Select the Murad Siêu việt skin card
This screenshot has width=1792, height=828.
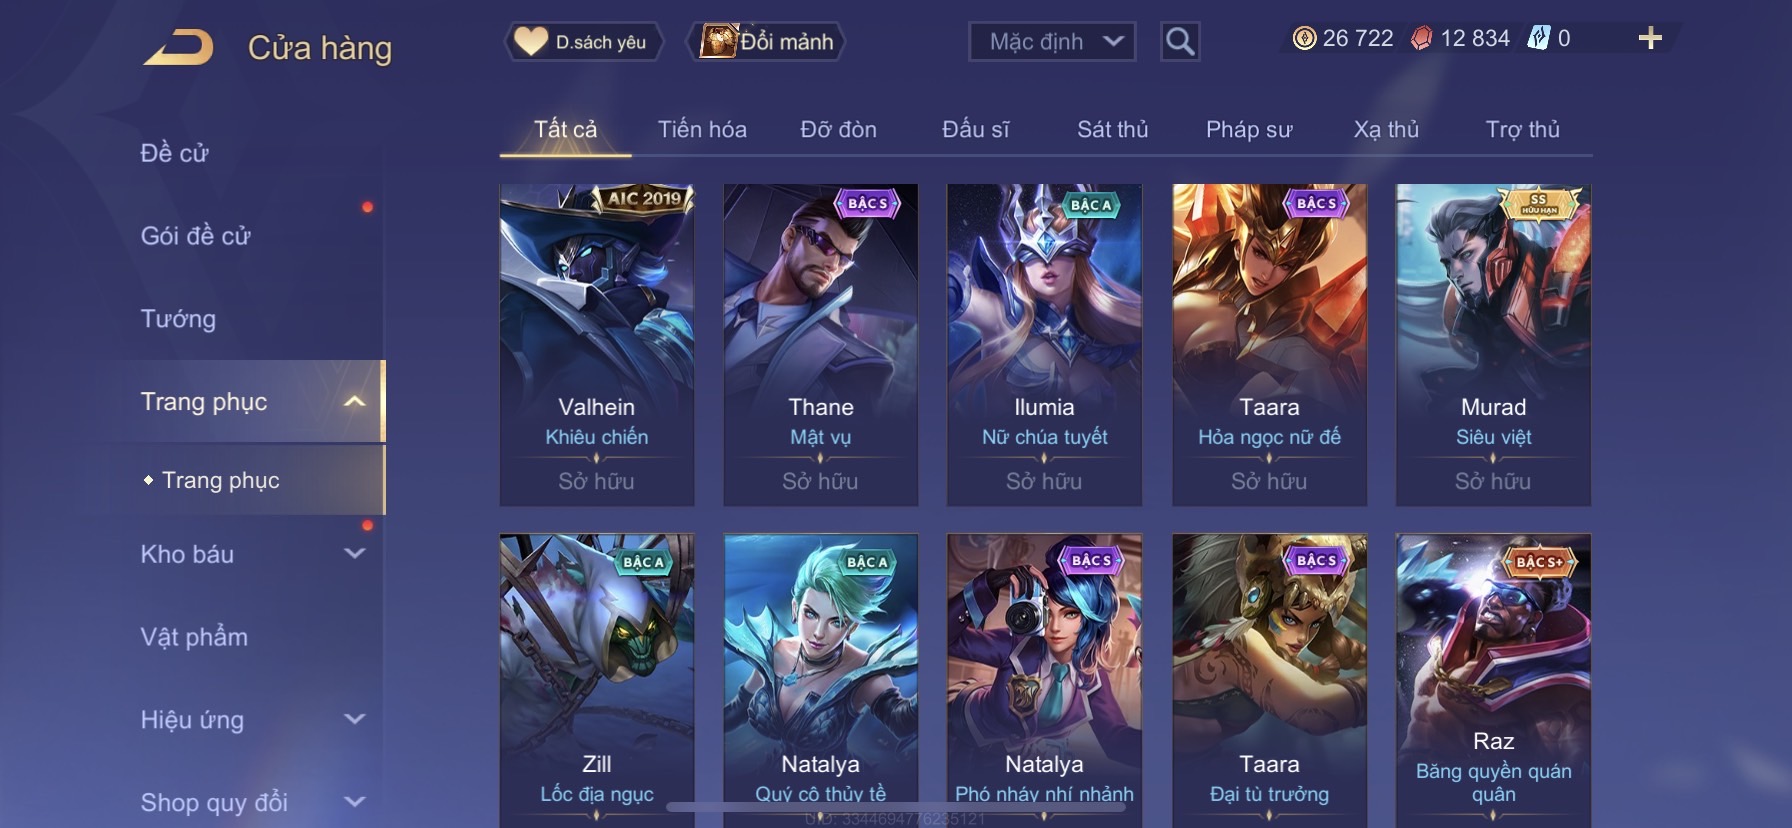tap(1493, 344)
